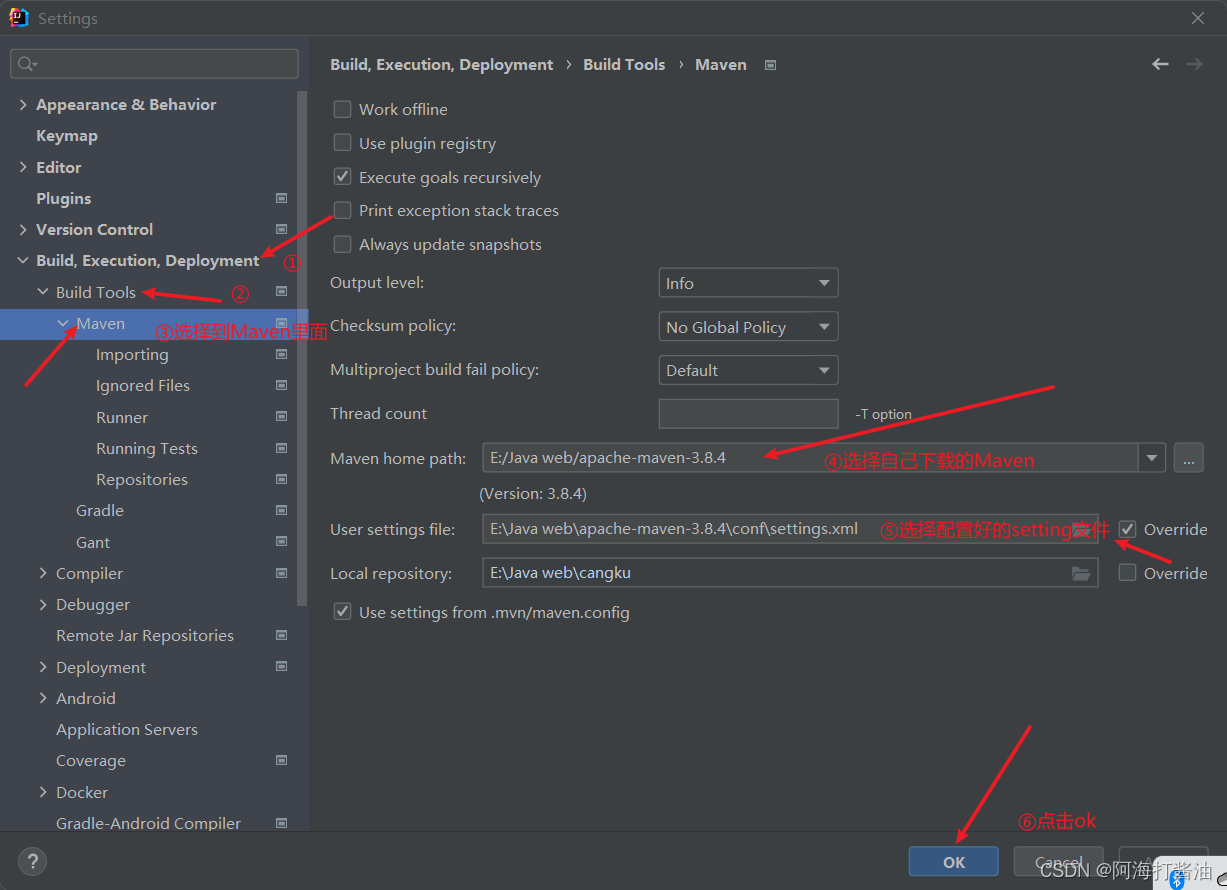
Task: Open the Checksum policy dropdown
Action: [x=748, y=327]
